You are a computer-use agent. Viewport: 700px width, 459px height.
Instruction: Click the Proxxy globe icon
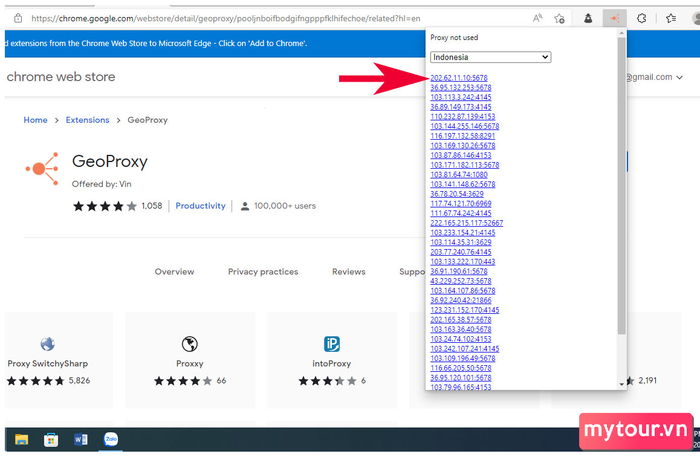click(190, 344)
